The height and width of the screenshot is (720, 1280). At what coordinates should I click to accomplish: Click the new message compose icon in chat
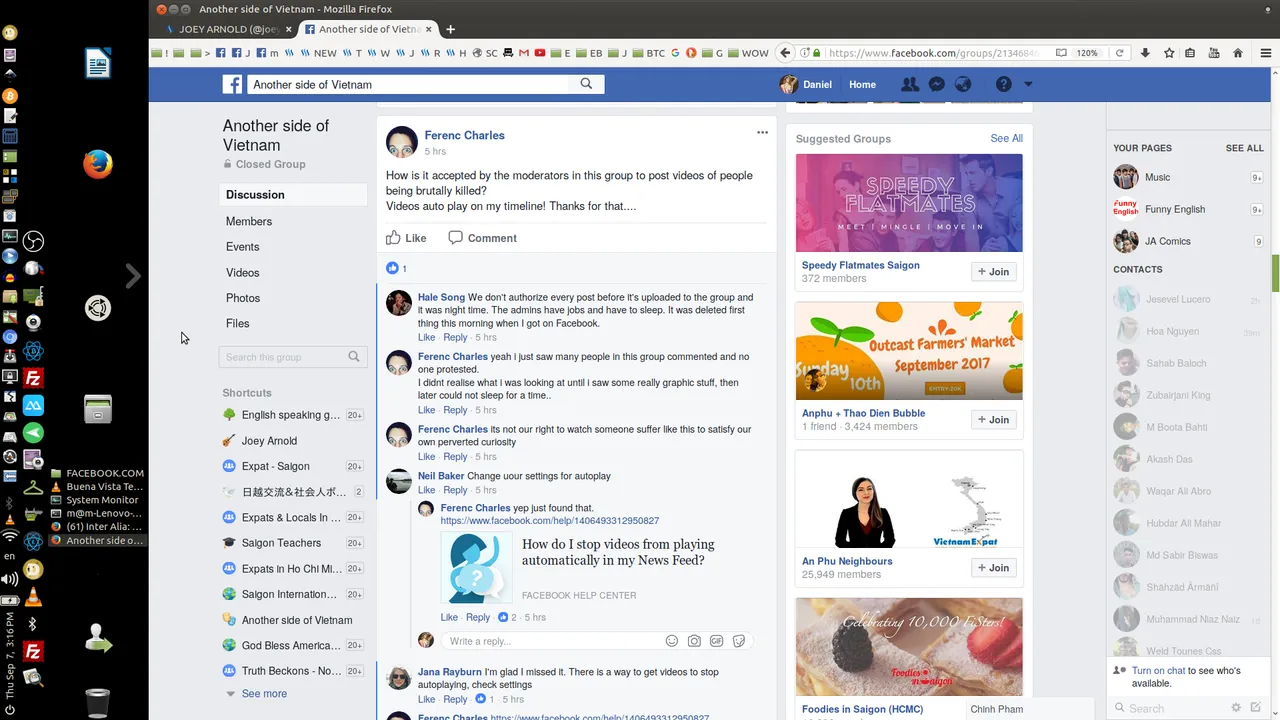(x=1256, y=708)
